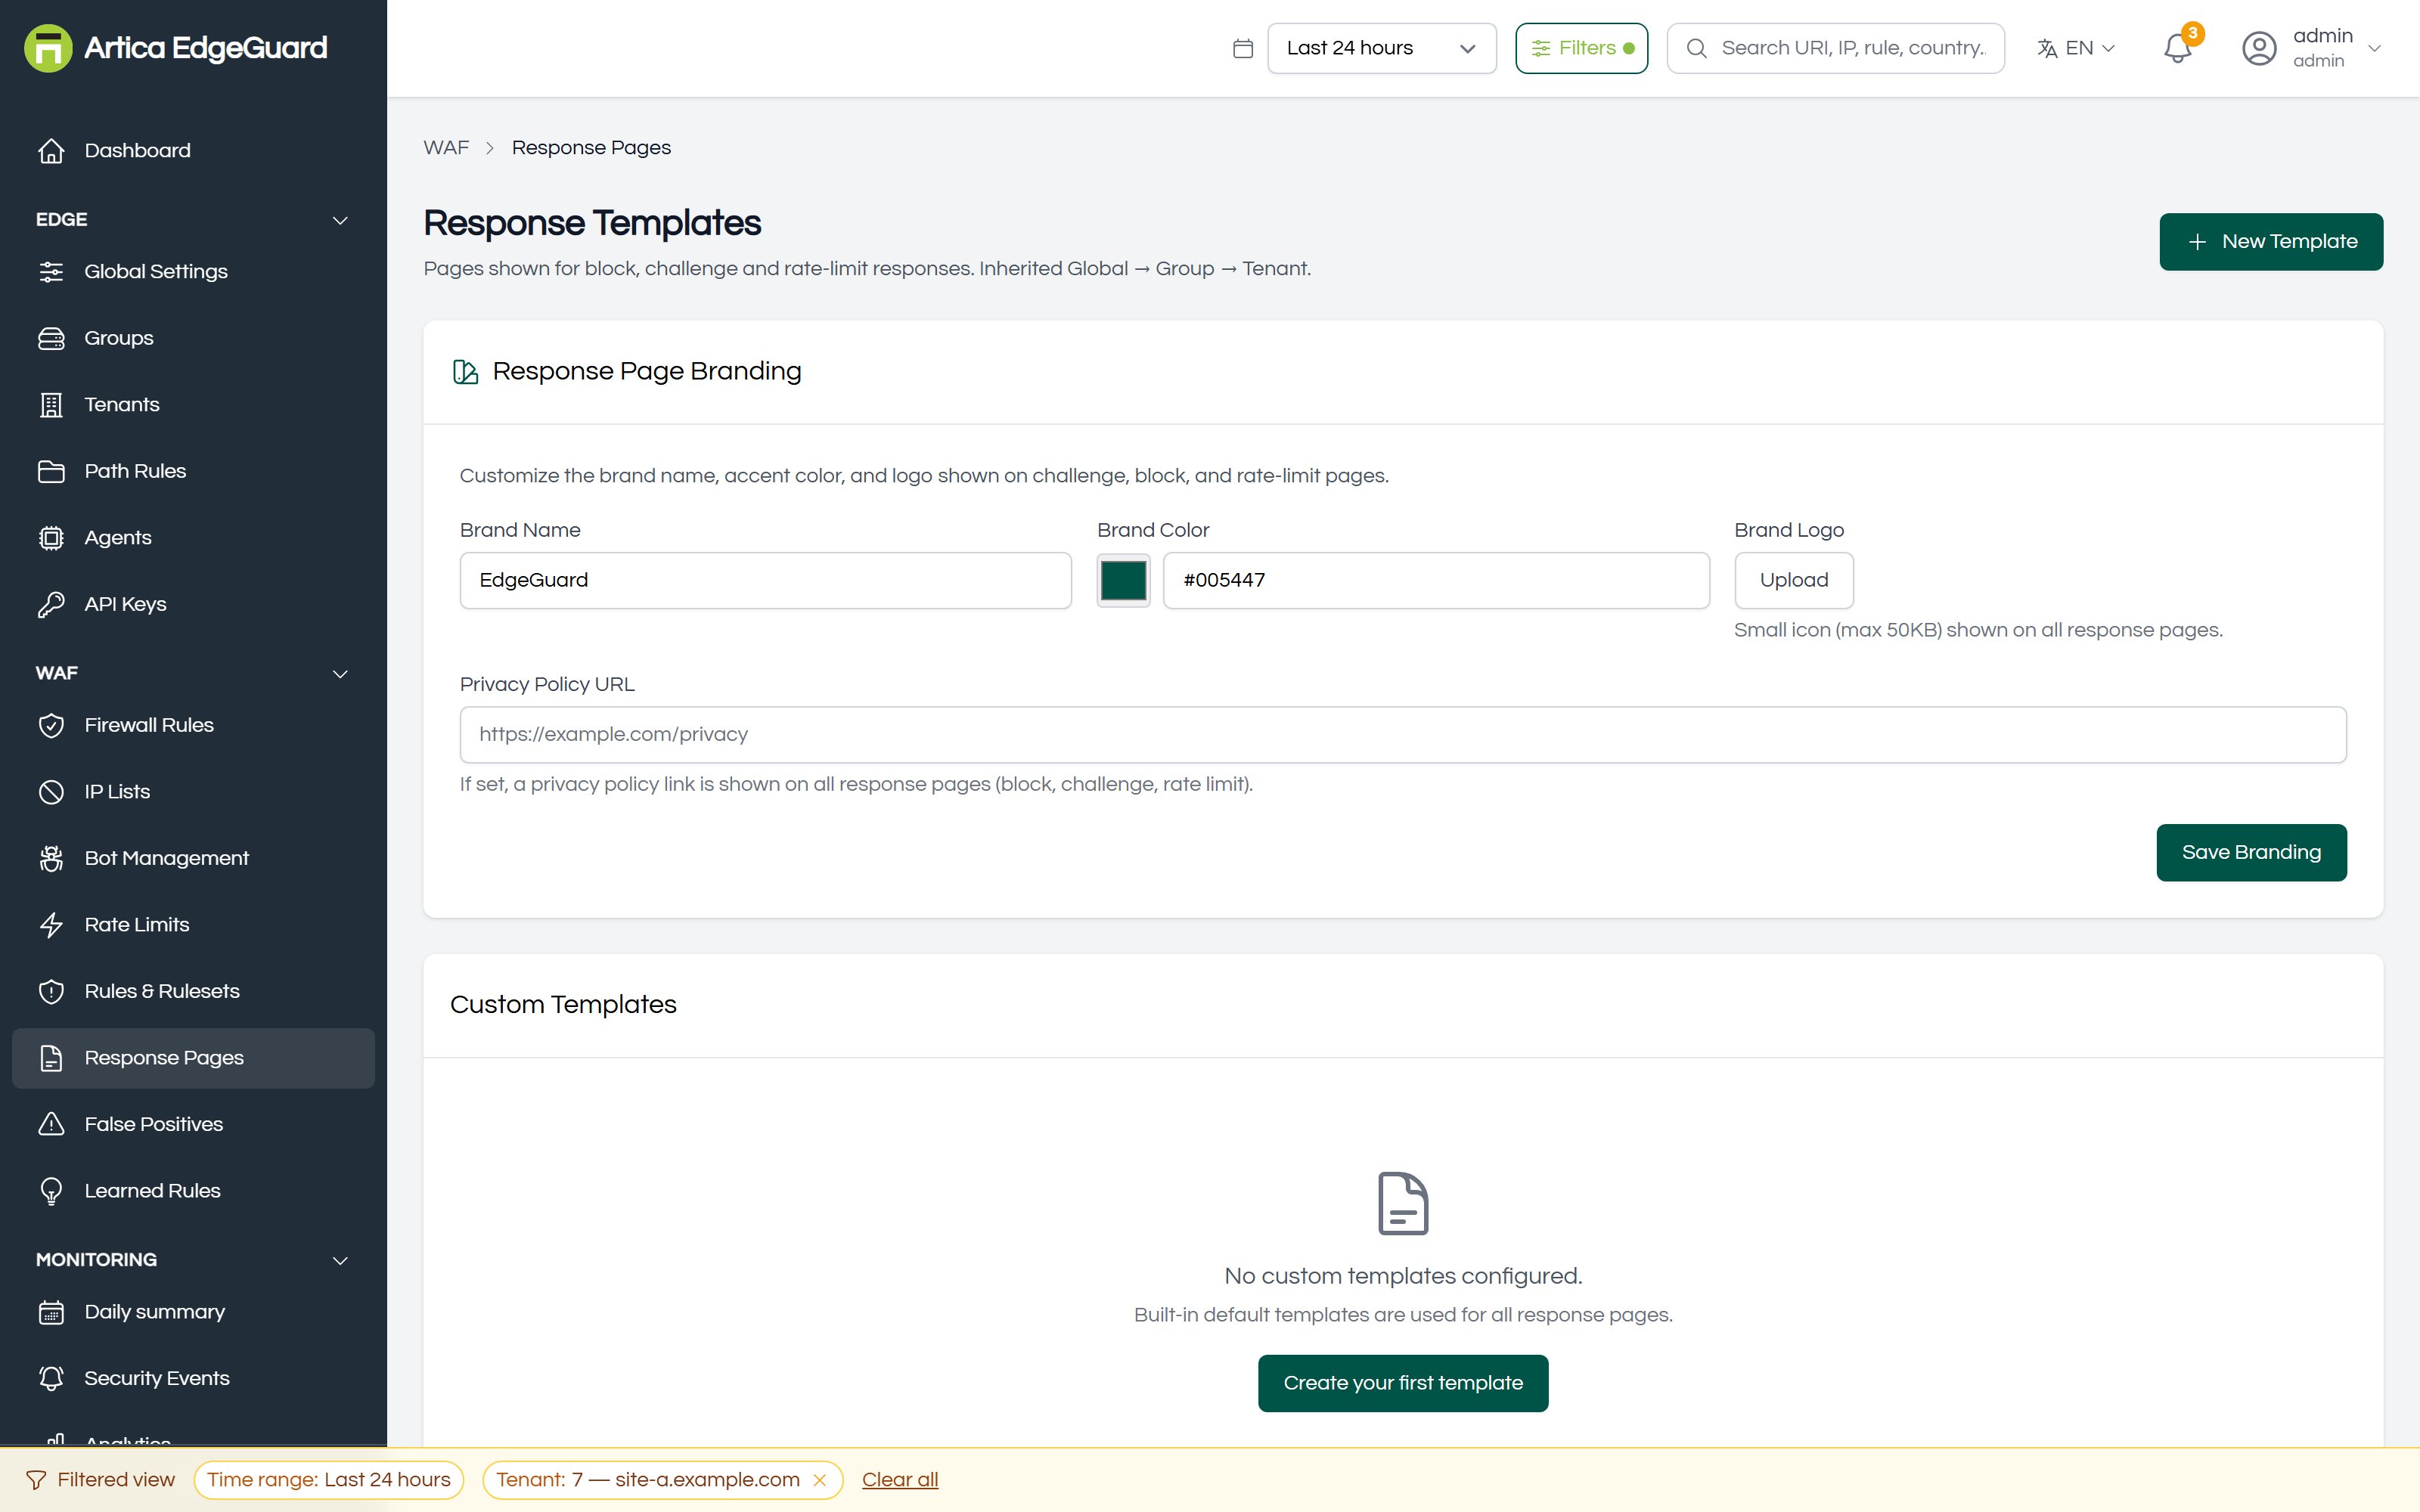Open the brand color swatch picker
The height and width of the screenshot is (1512, 2420).
1123,580
